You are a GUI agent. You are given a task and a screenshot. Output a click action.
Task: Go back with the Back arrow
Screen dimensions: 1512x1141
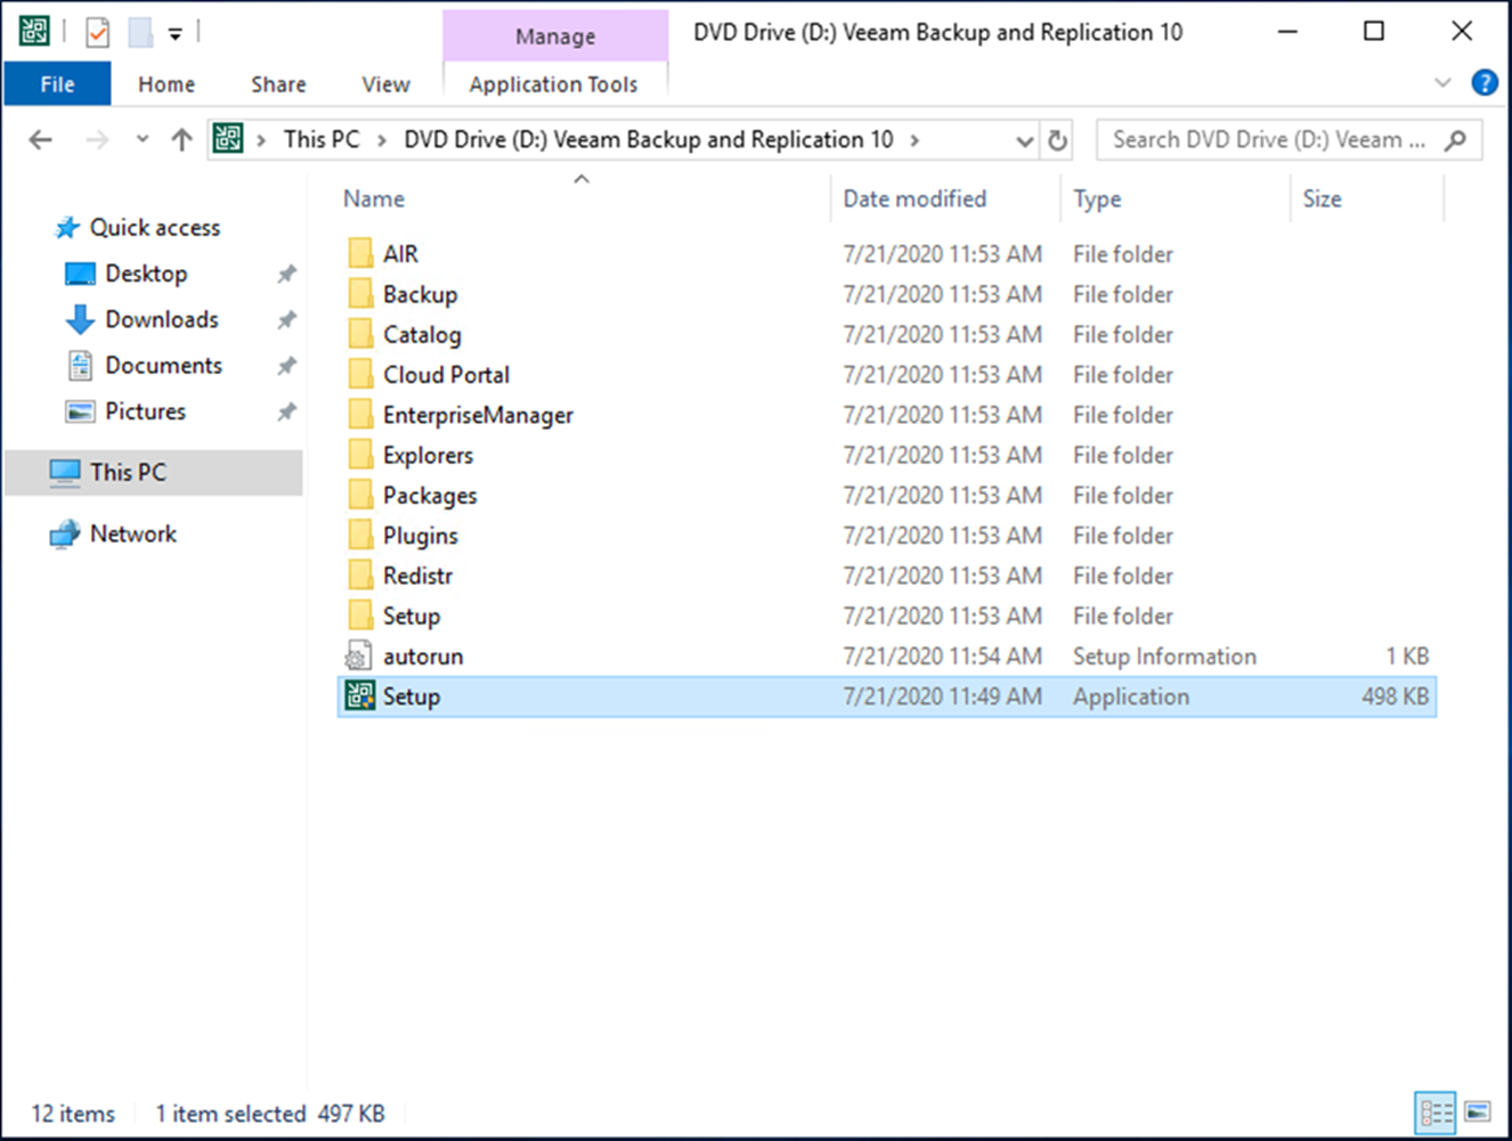(40, 140)
